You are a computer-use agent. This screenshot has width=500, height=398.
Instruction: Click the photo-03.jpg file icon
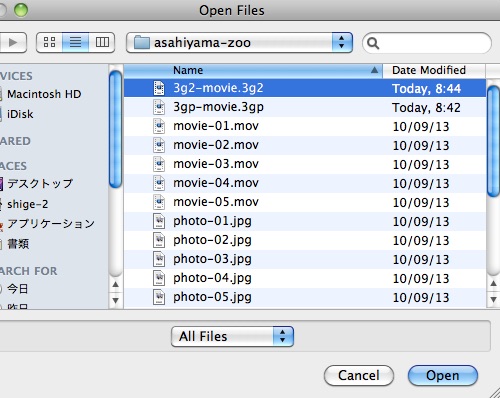159,259
